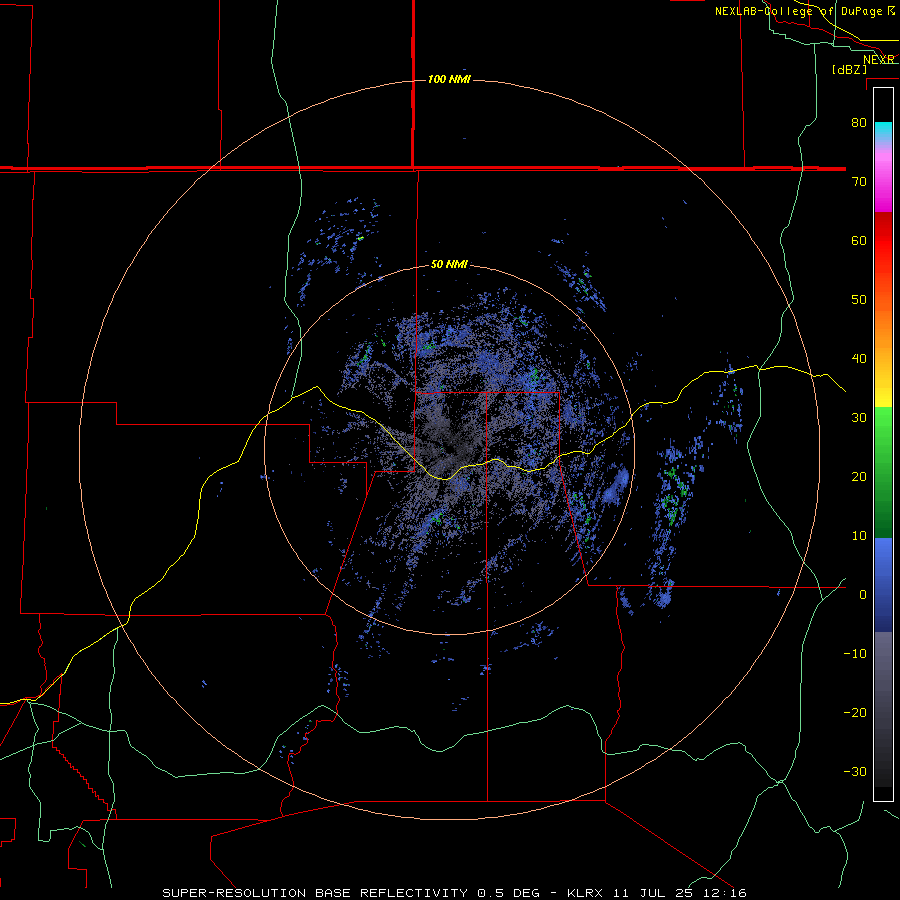The height and width of the screenshot is (900, 900).
Task: Select the "0" value on the dBZ scale
Action: (863, 595)
